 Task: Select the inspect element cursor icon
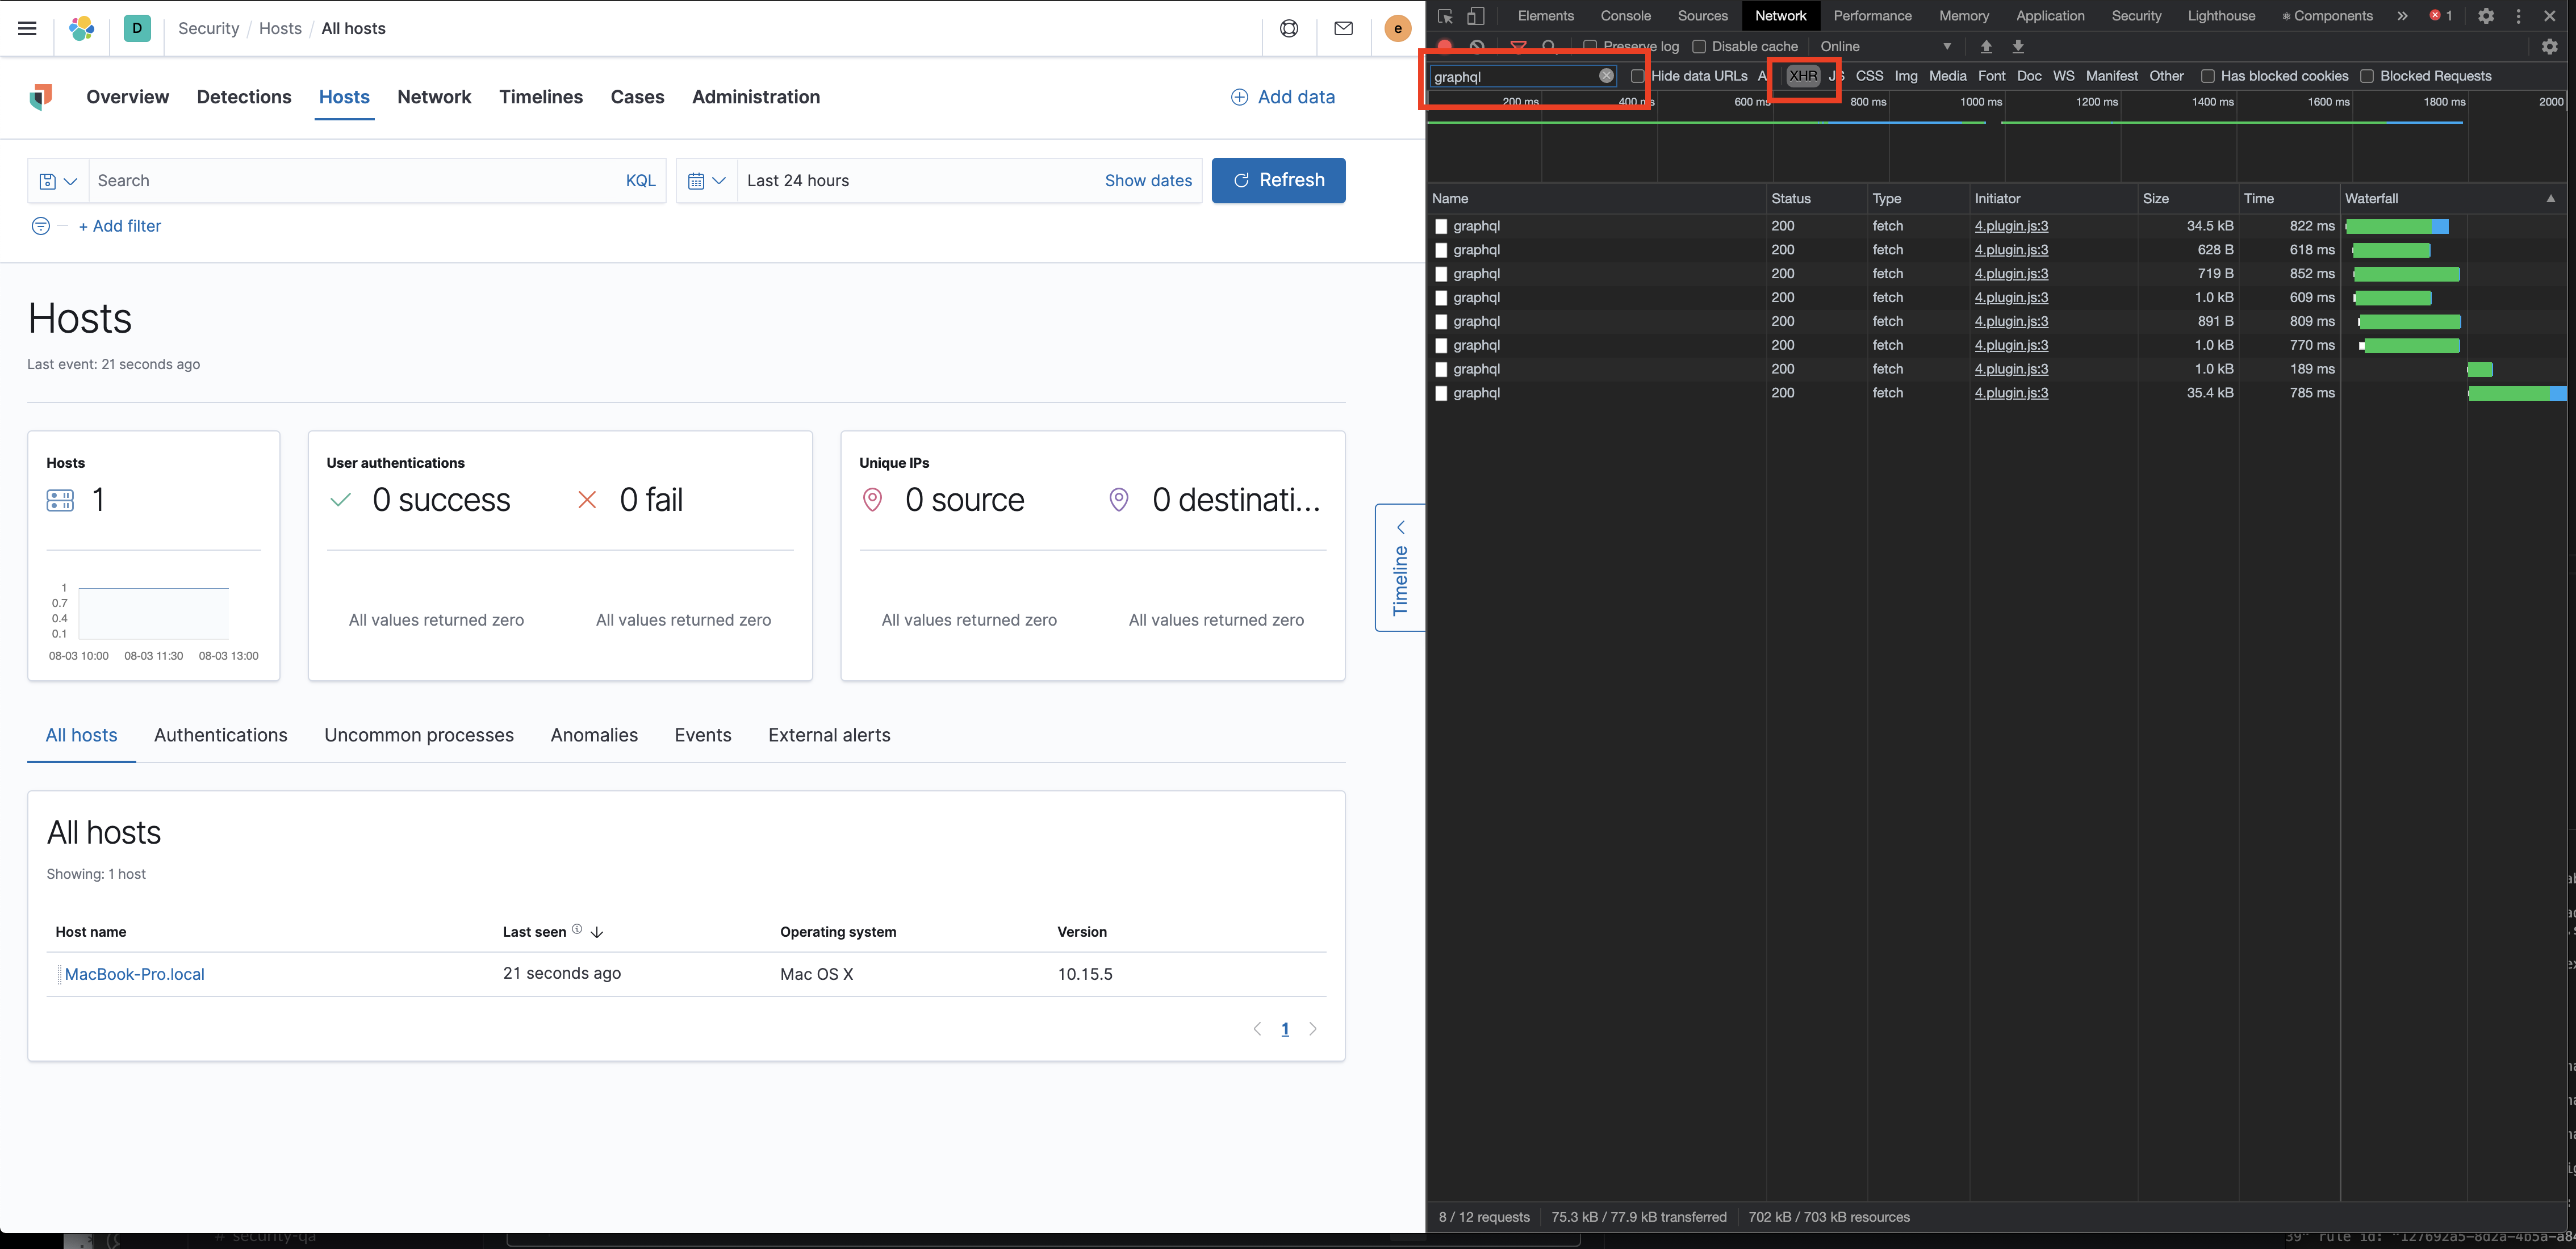point(1444,16)
